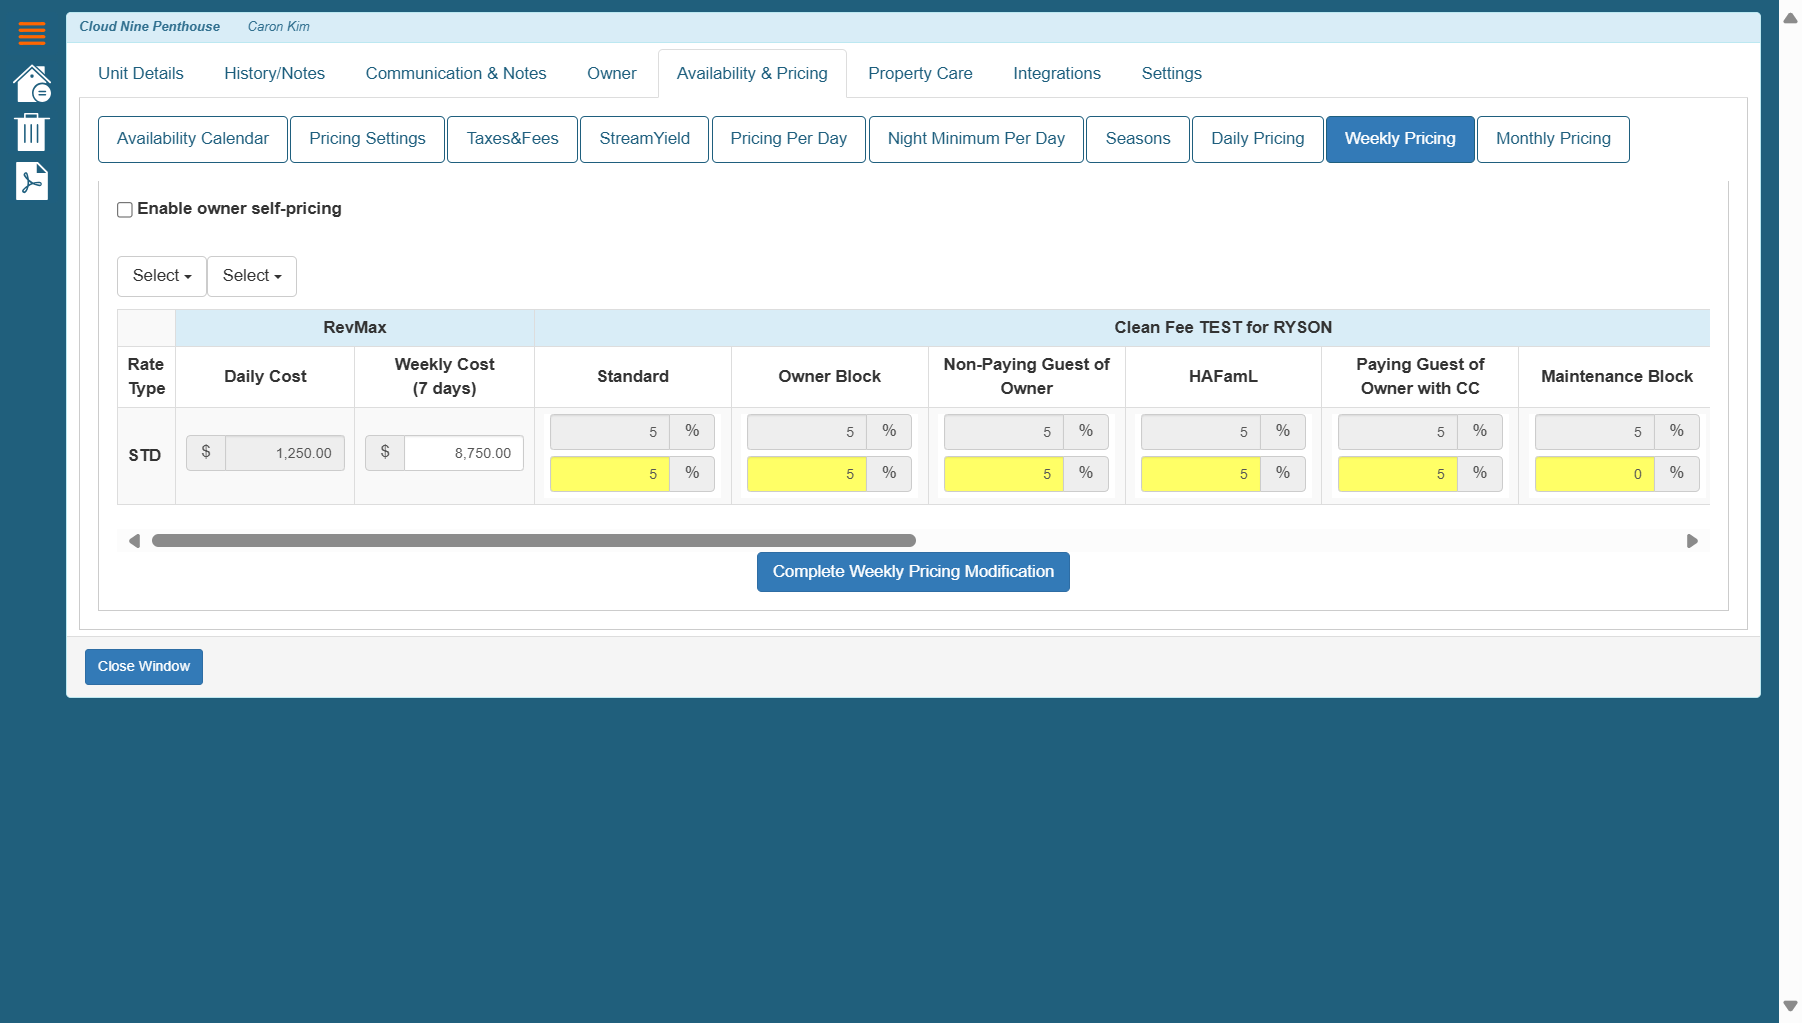The height and width of the screenshot is (1023, 1802).
Task: Click yellow Paying Guest of Owner input
Action: pos(1398,474)
